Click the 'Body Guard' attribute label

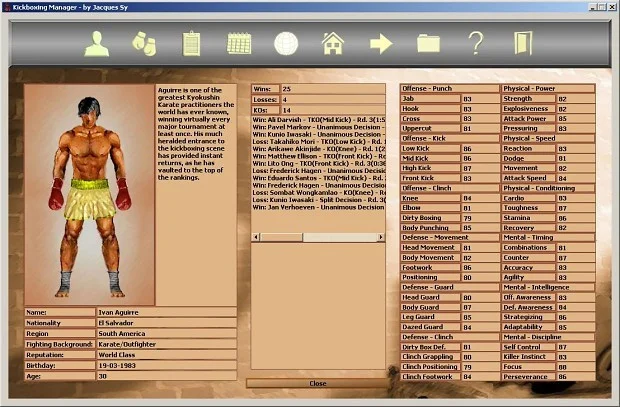click(x=430, y=307)
